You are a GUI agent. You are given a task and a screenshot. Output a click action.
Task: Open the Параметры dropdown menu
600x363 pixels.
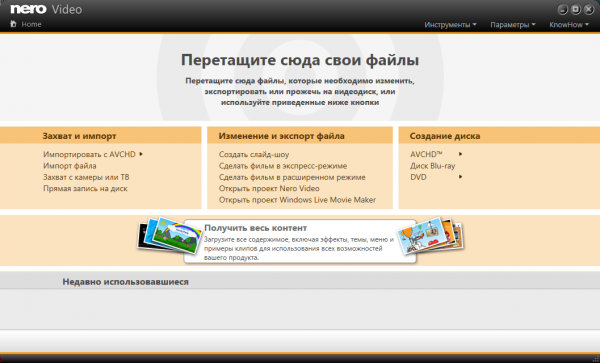pos(513,25)
